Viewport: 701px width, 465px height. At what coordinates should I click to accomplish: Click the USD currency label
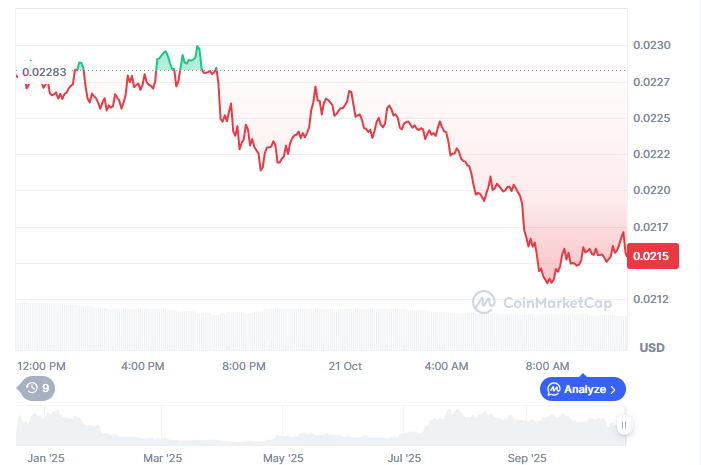(652, 347)
